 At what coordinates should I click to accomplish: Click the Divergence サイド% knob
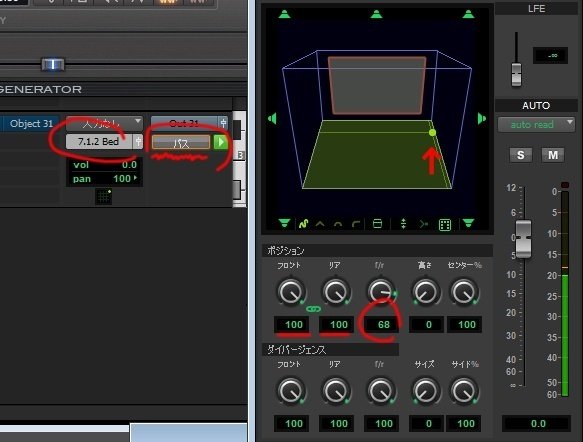click(x=464, y=391)
